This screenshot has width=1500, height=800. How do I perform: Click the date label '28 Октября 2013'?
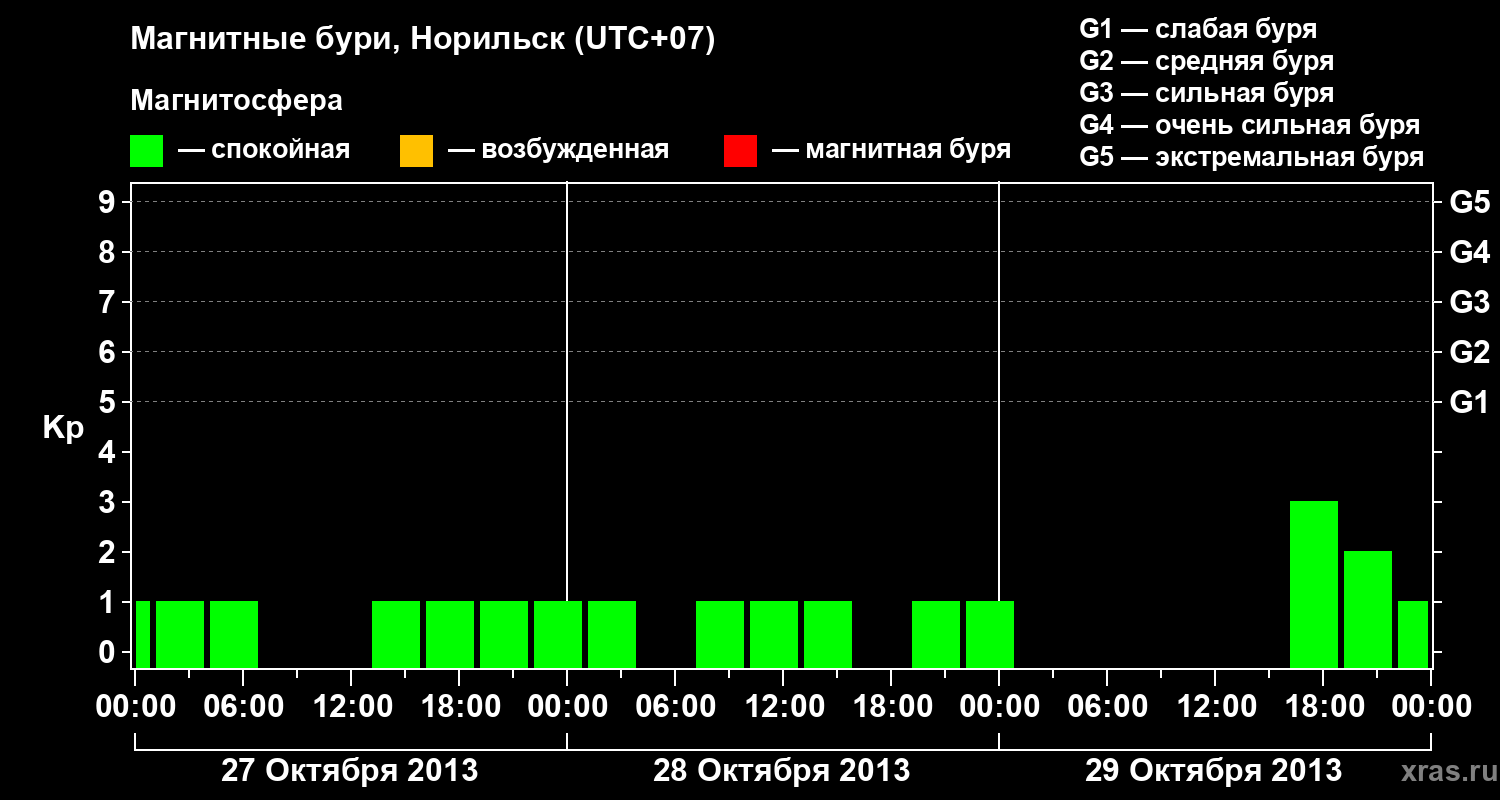[781, 771]
